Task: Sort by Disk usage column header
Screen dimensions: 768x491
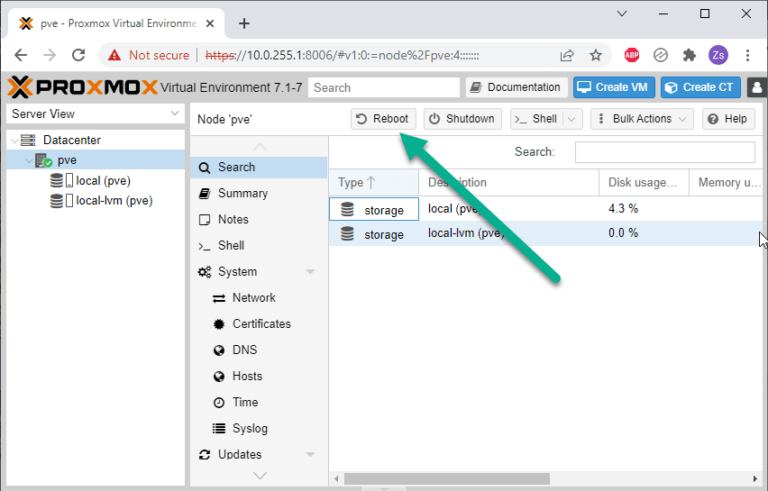Action: [644, 183]
